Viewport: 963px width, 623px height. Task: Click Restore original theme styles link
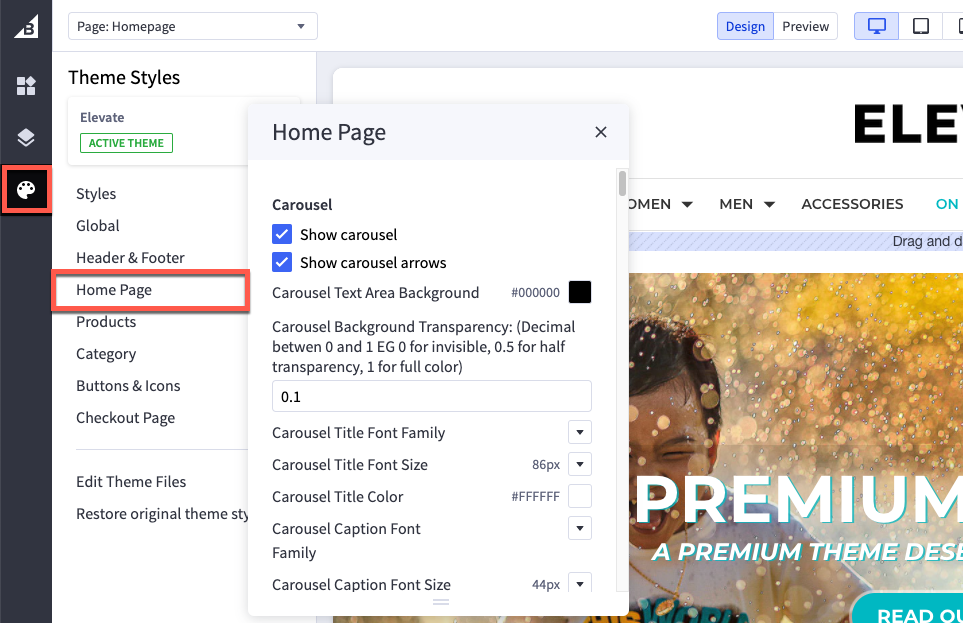coord(162,514)
